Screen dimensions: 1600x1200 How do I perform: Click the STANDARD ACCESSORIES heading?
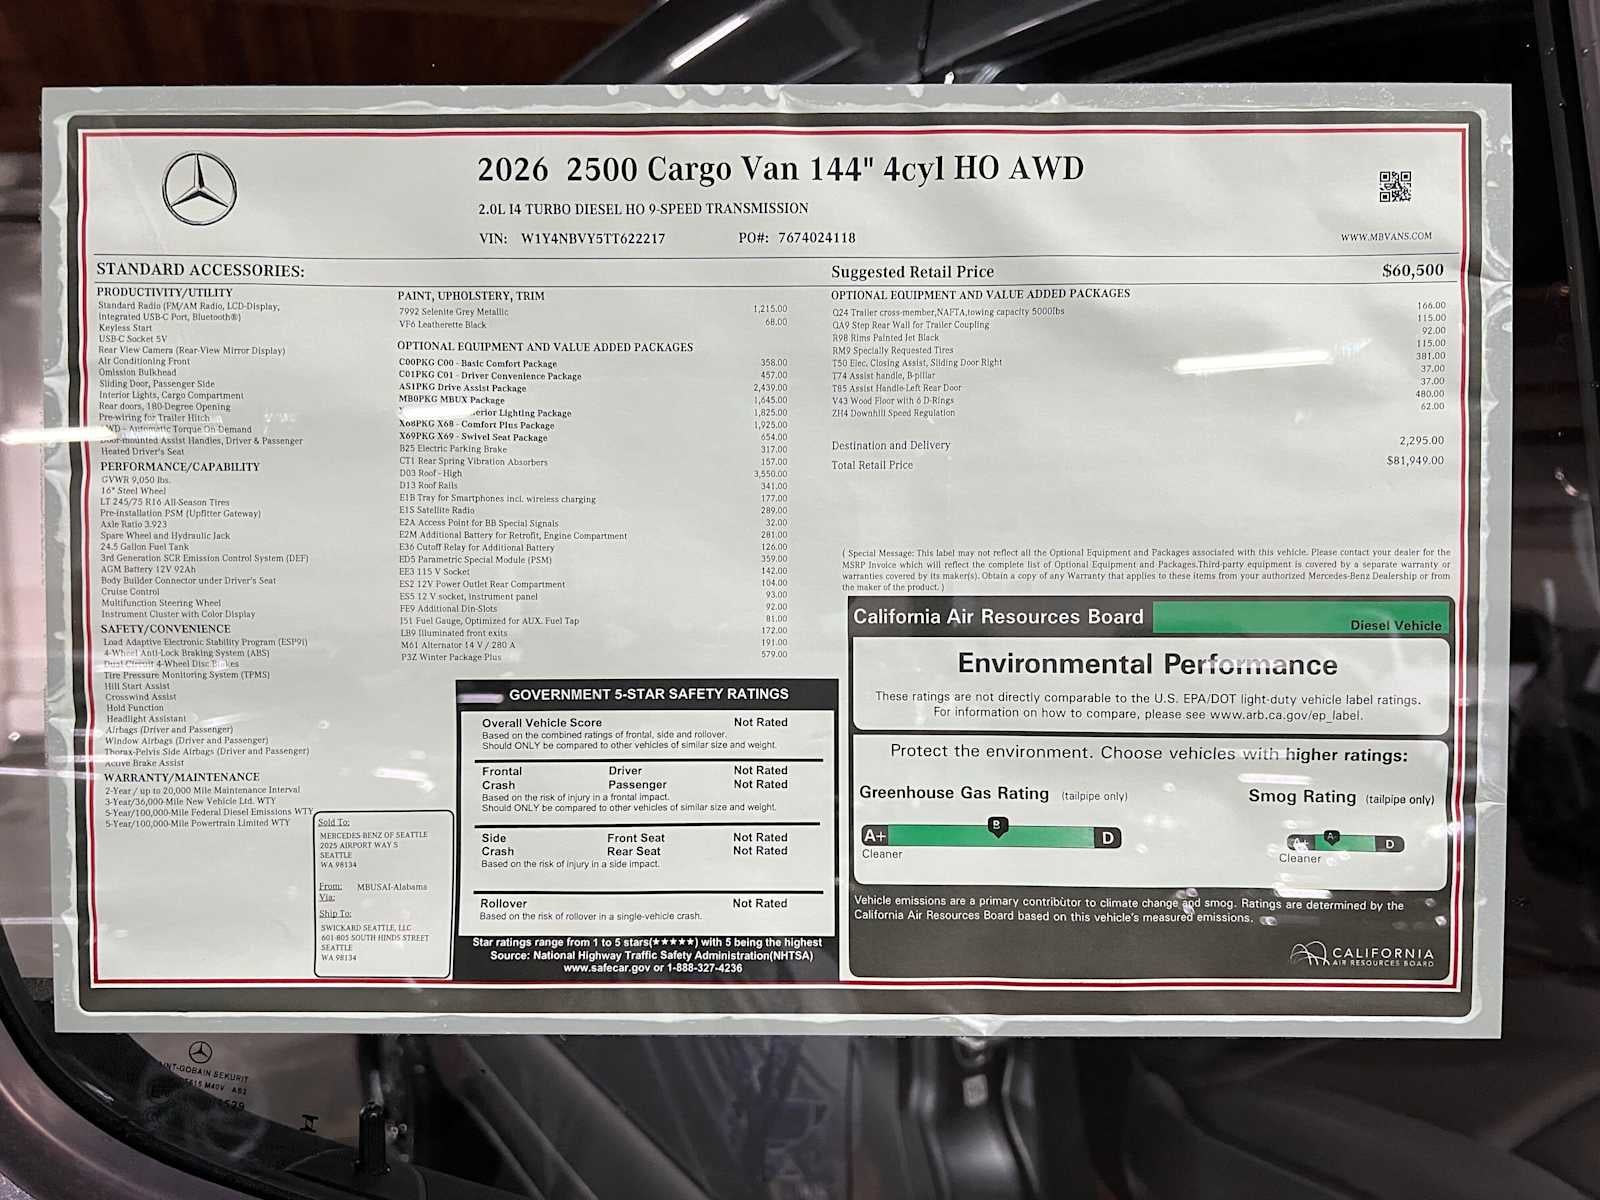[200, 270]
